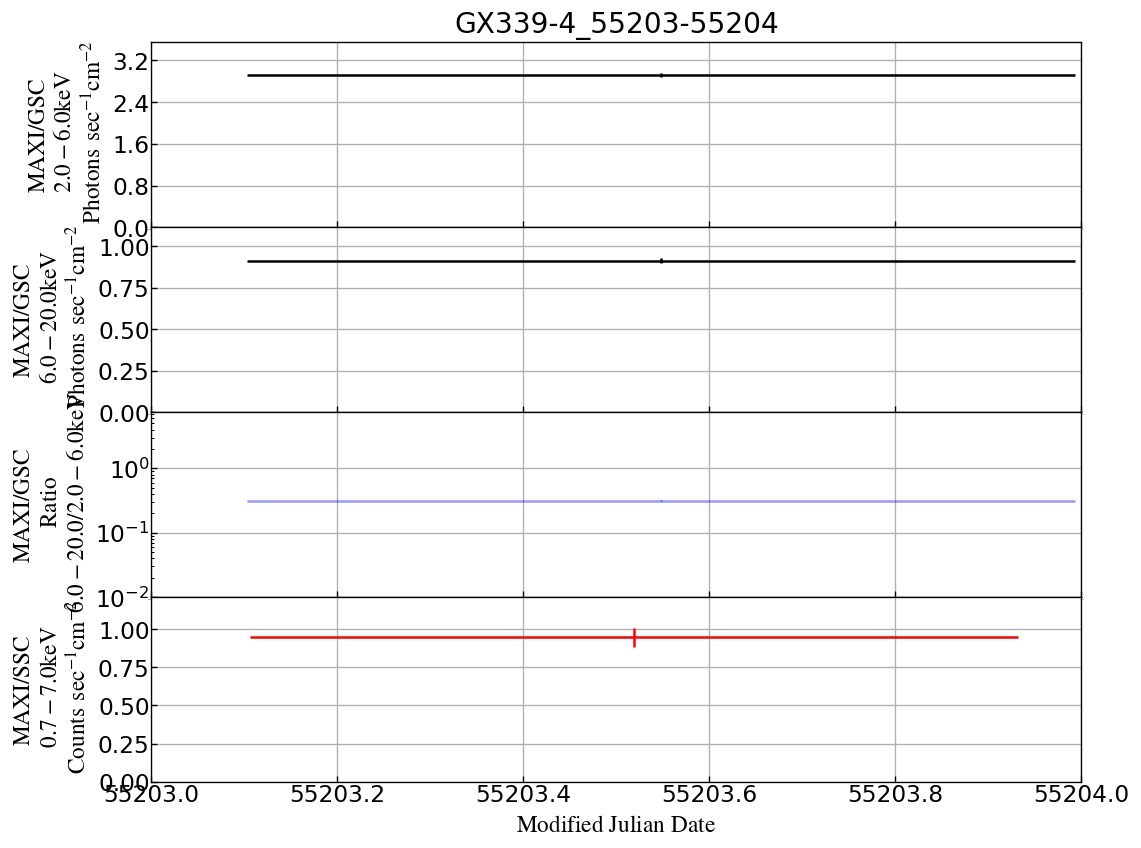The height and width of the screenshot is (848, 1141).
Task: Click the 3.2 tick in top panel
Action: point(130,61)
